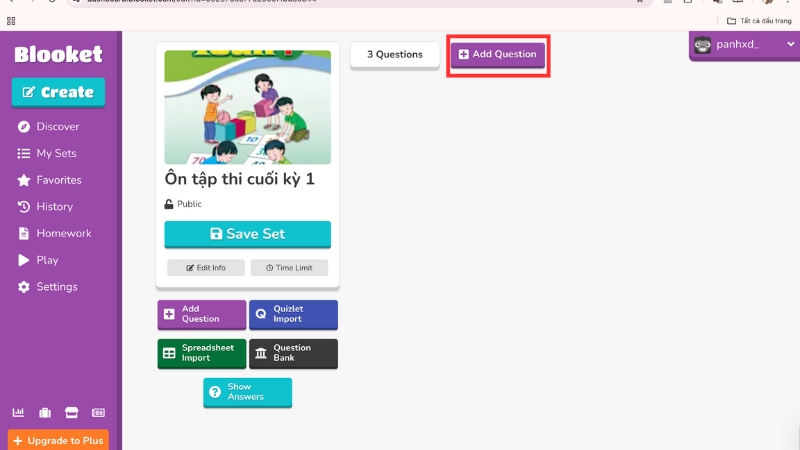Open Discover from the sidebar

[x=57, y=127]
